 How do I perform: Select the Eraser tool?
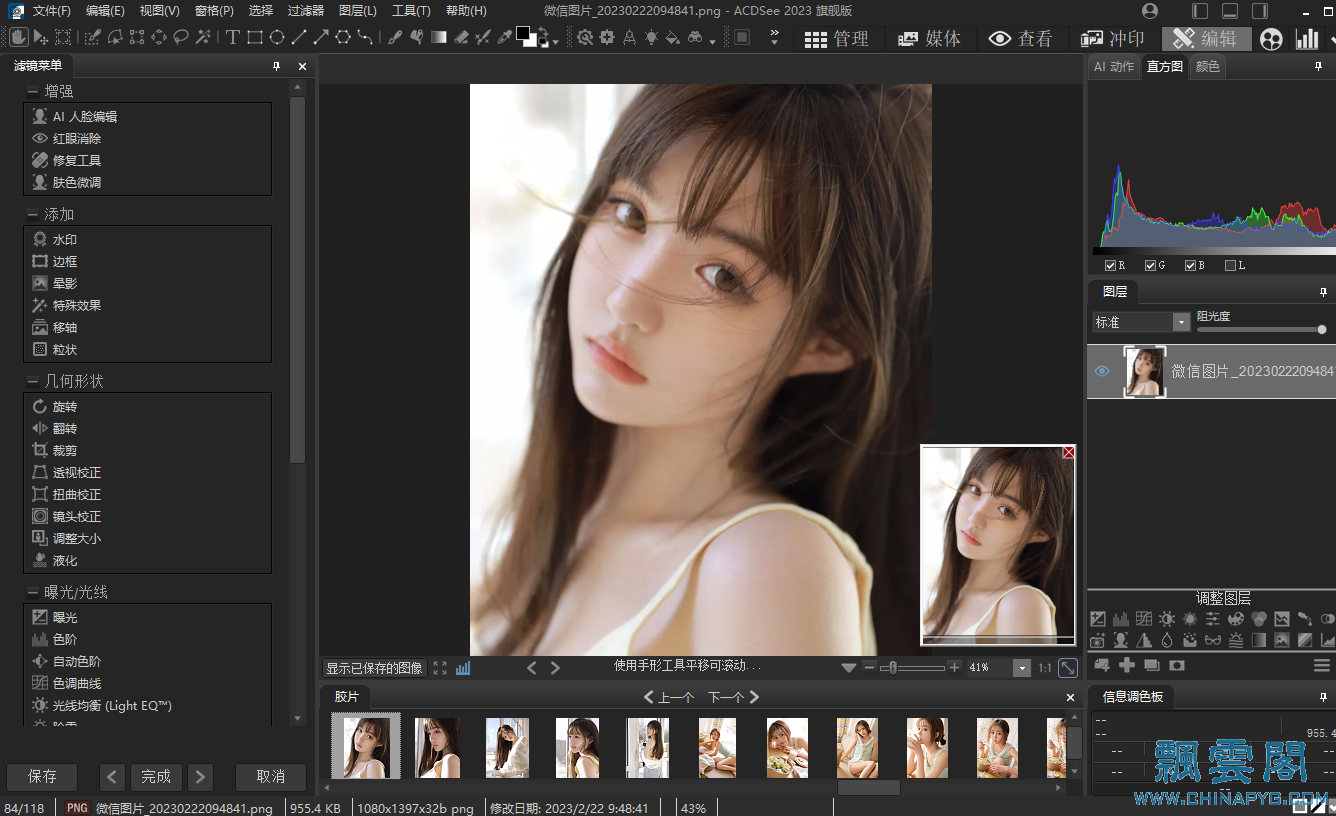[461, 38]
